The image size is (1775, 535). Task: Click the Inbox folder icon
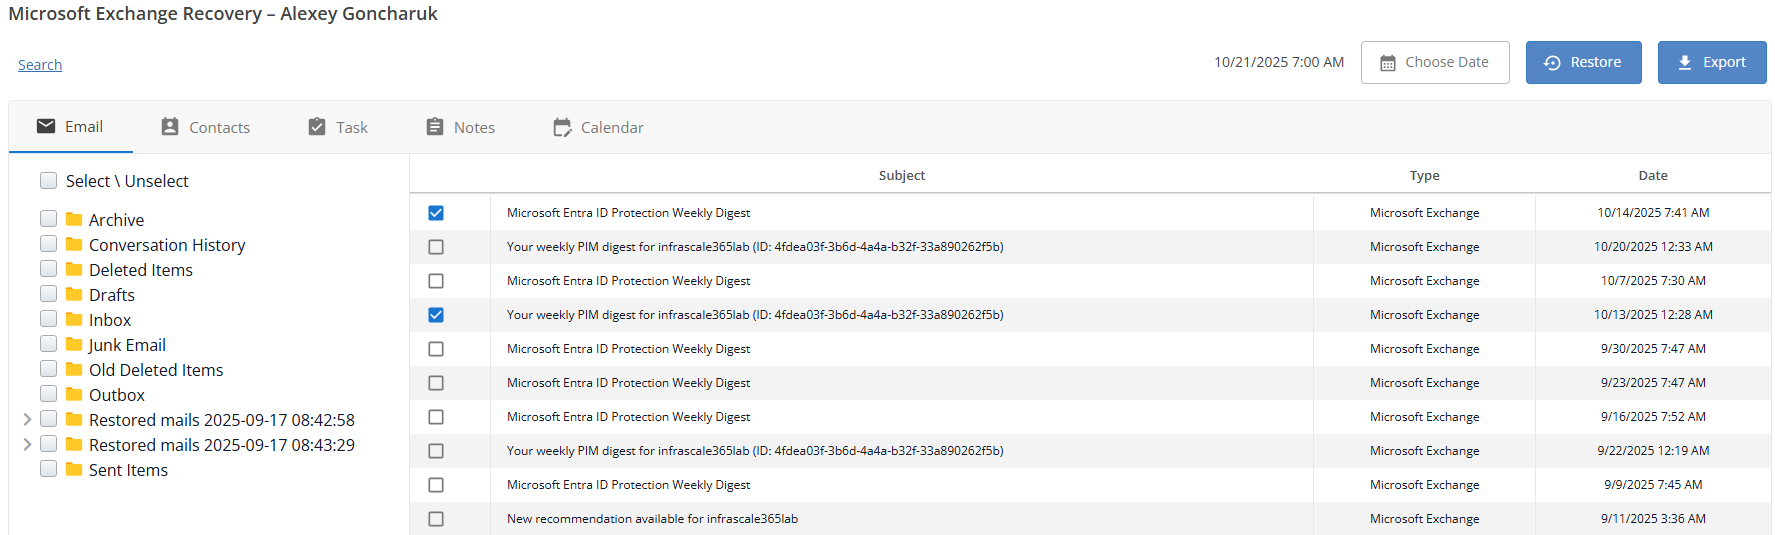(74, 319)
